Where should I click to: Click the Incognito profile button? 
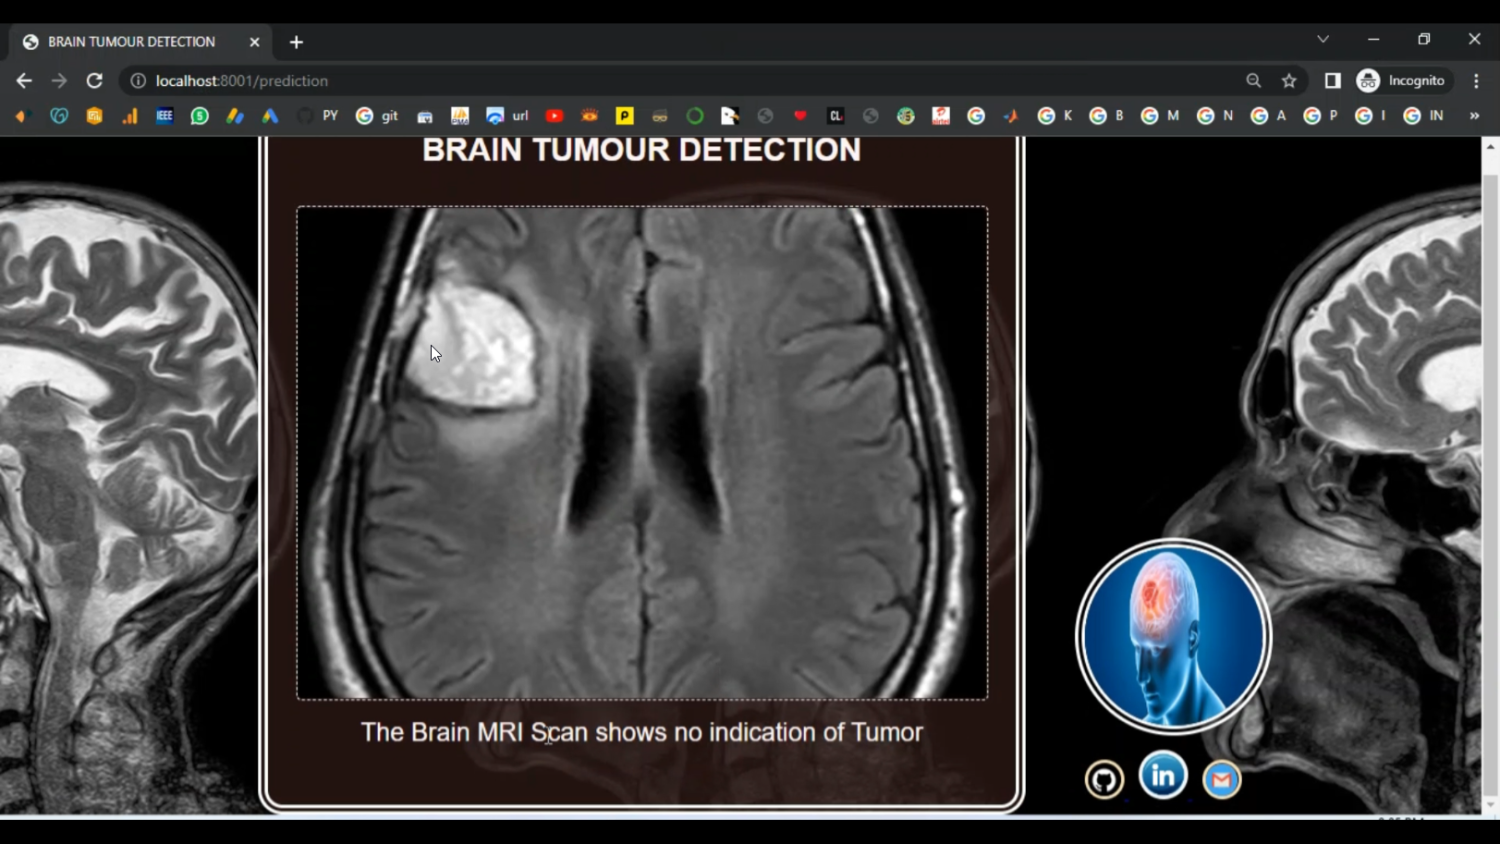[x=1401, y=81]
